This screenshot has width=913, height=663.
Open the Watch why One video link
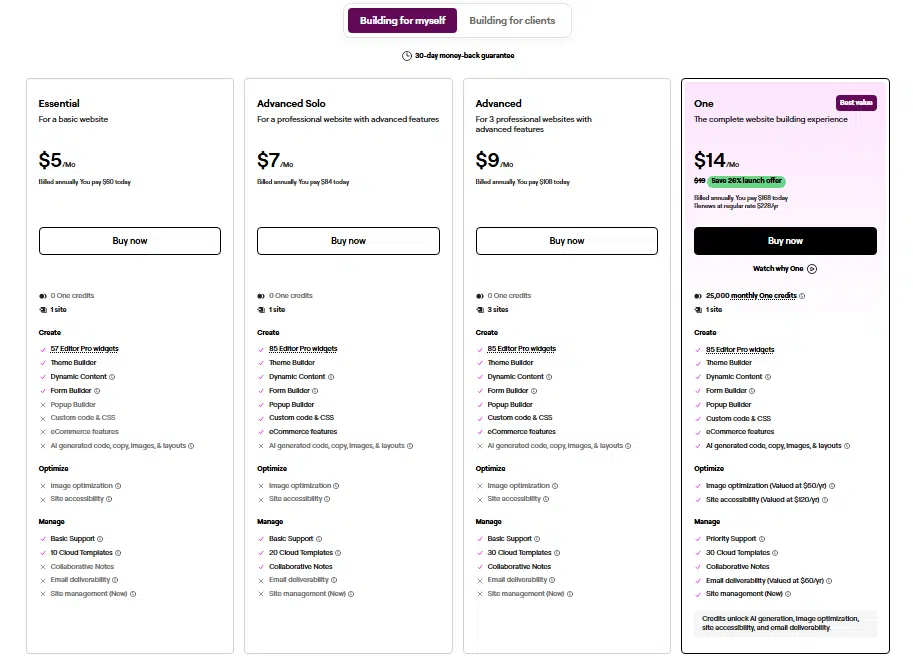pyautogui.click(x=779, y=268)
